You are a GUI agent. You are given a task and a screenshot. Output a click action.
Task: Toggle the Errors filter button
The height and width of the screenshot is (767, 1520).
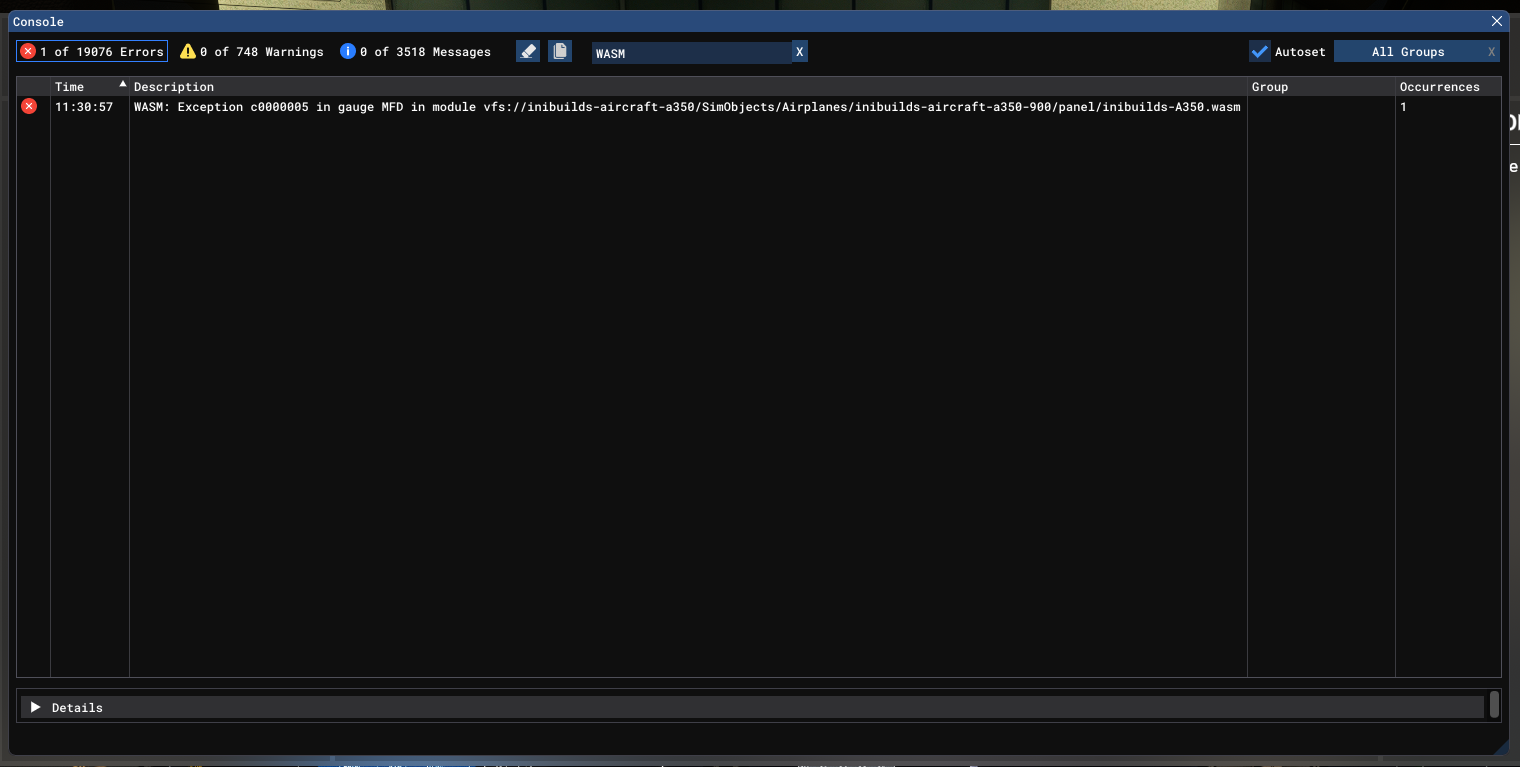[x=92, y=51]
